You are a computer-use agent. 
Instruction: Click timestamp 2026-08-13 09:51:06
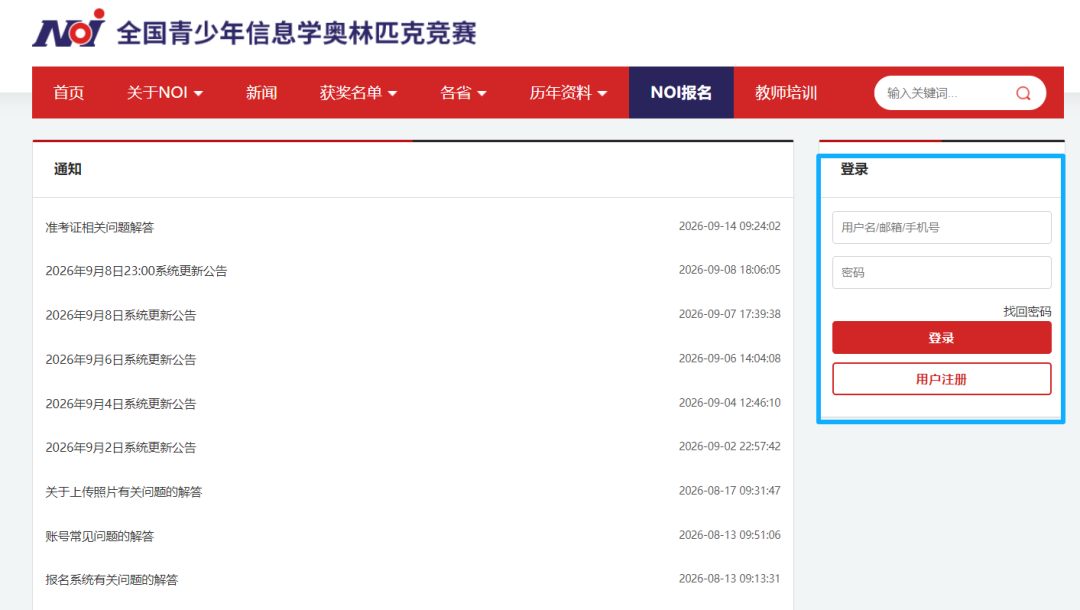729,534
